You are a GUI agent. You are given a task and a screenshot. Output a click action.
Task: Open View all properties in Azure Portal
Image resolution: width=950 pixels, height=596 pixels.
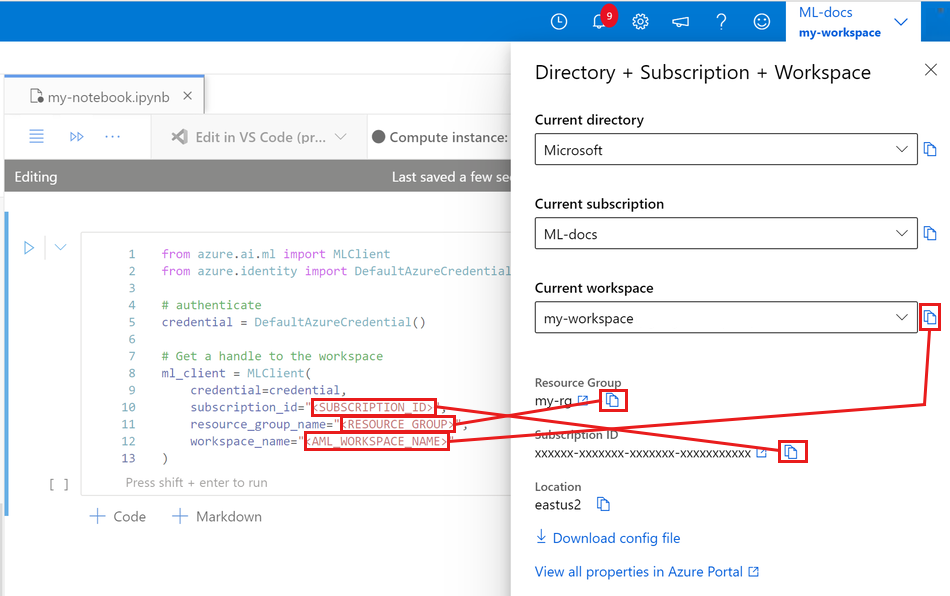(646, 572)
